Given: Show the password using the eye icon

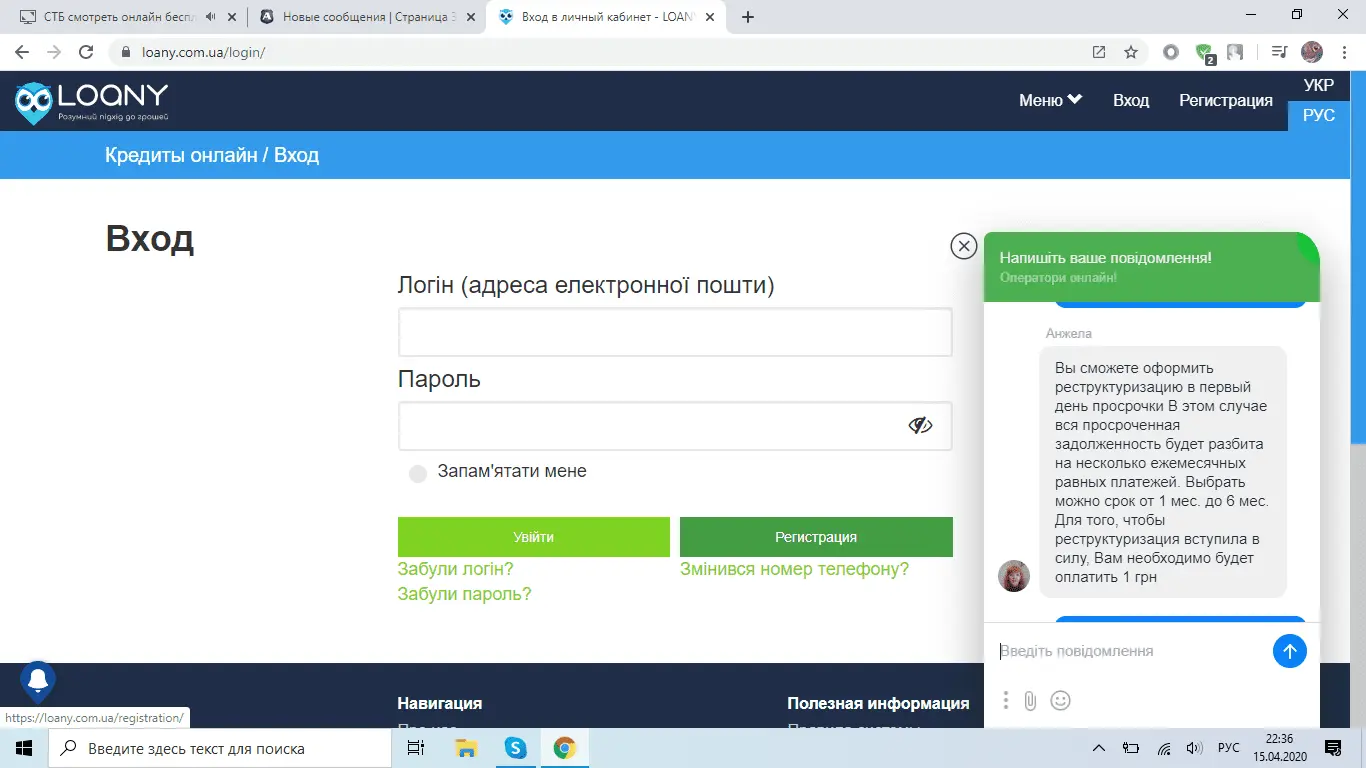Looking at the screenshot, I should click(920, 425).
